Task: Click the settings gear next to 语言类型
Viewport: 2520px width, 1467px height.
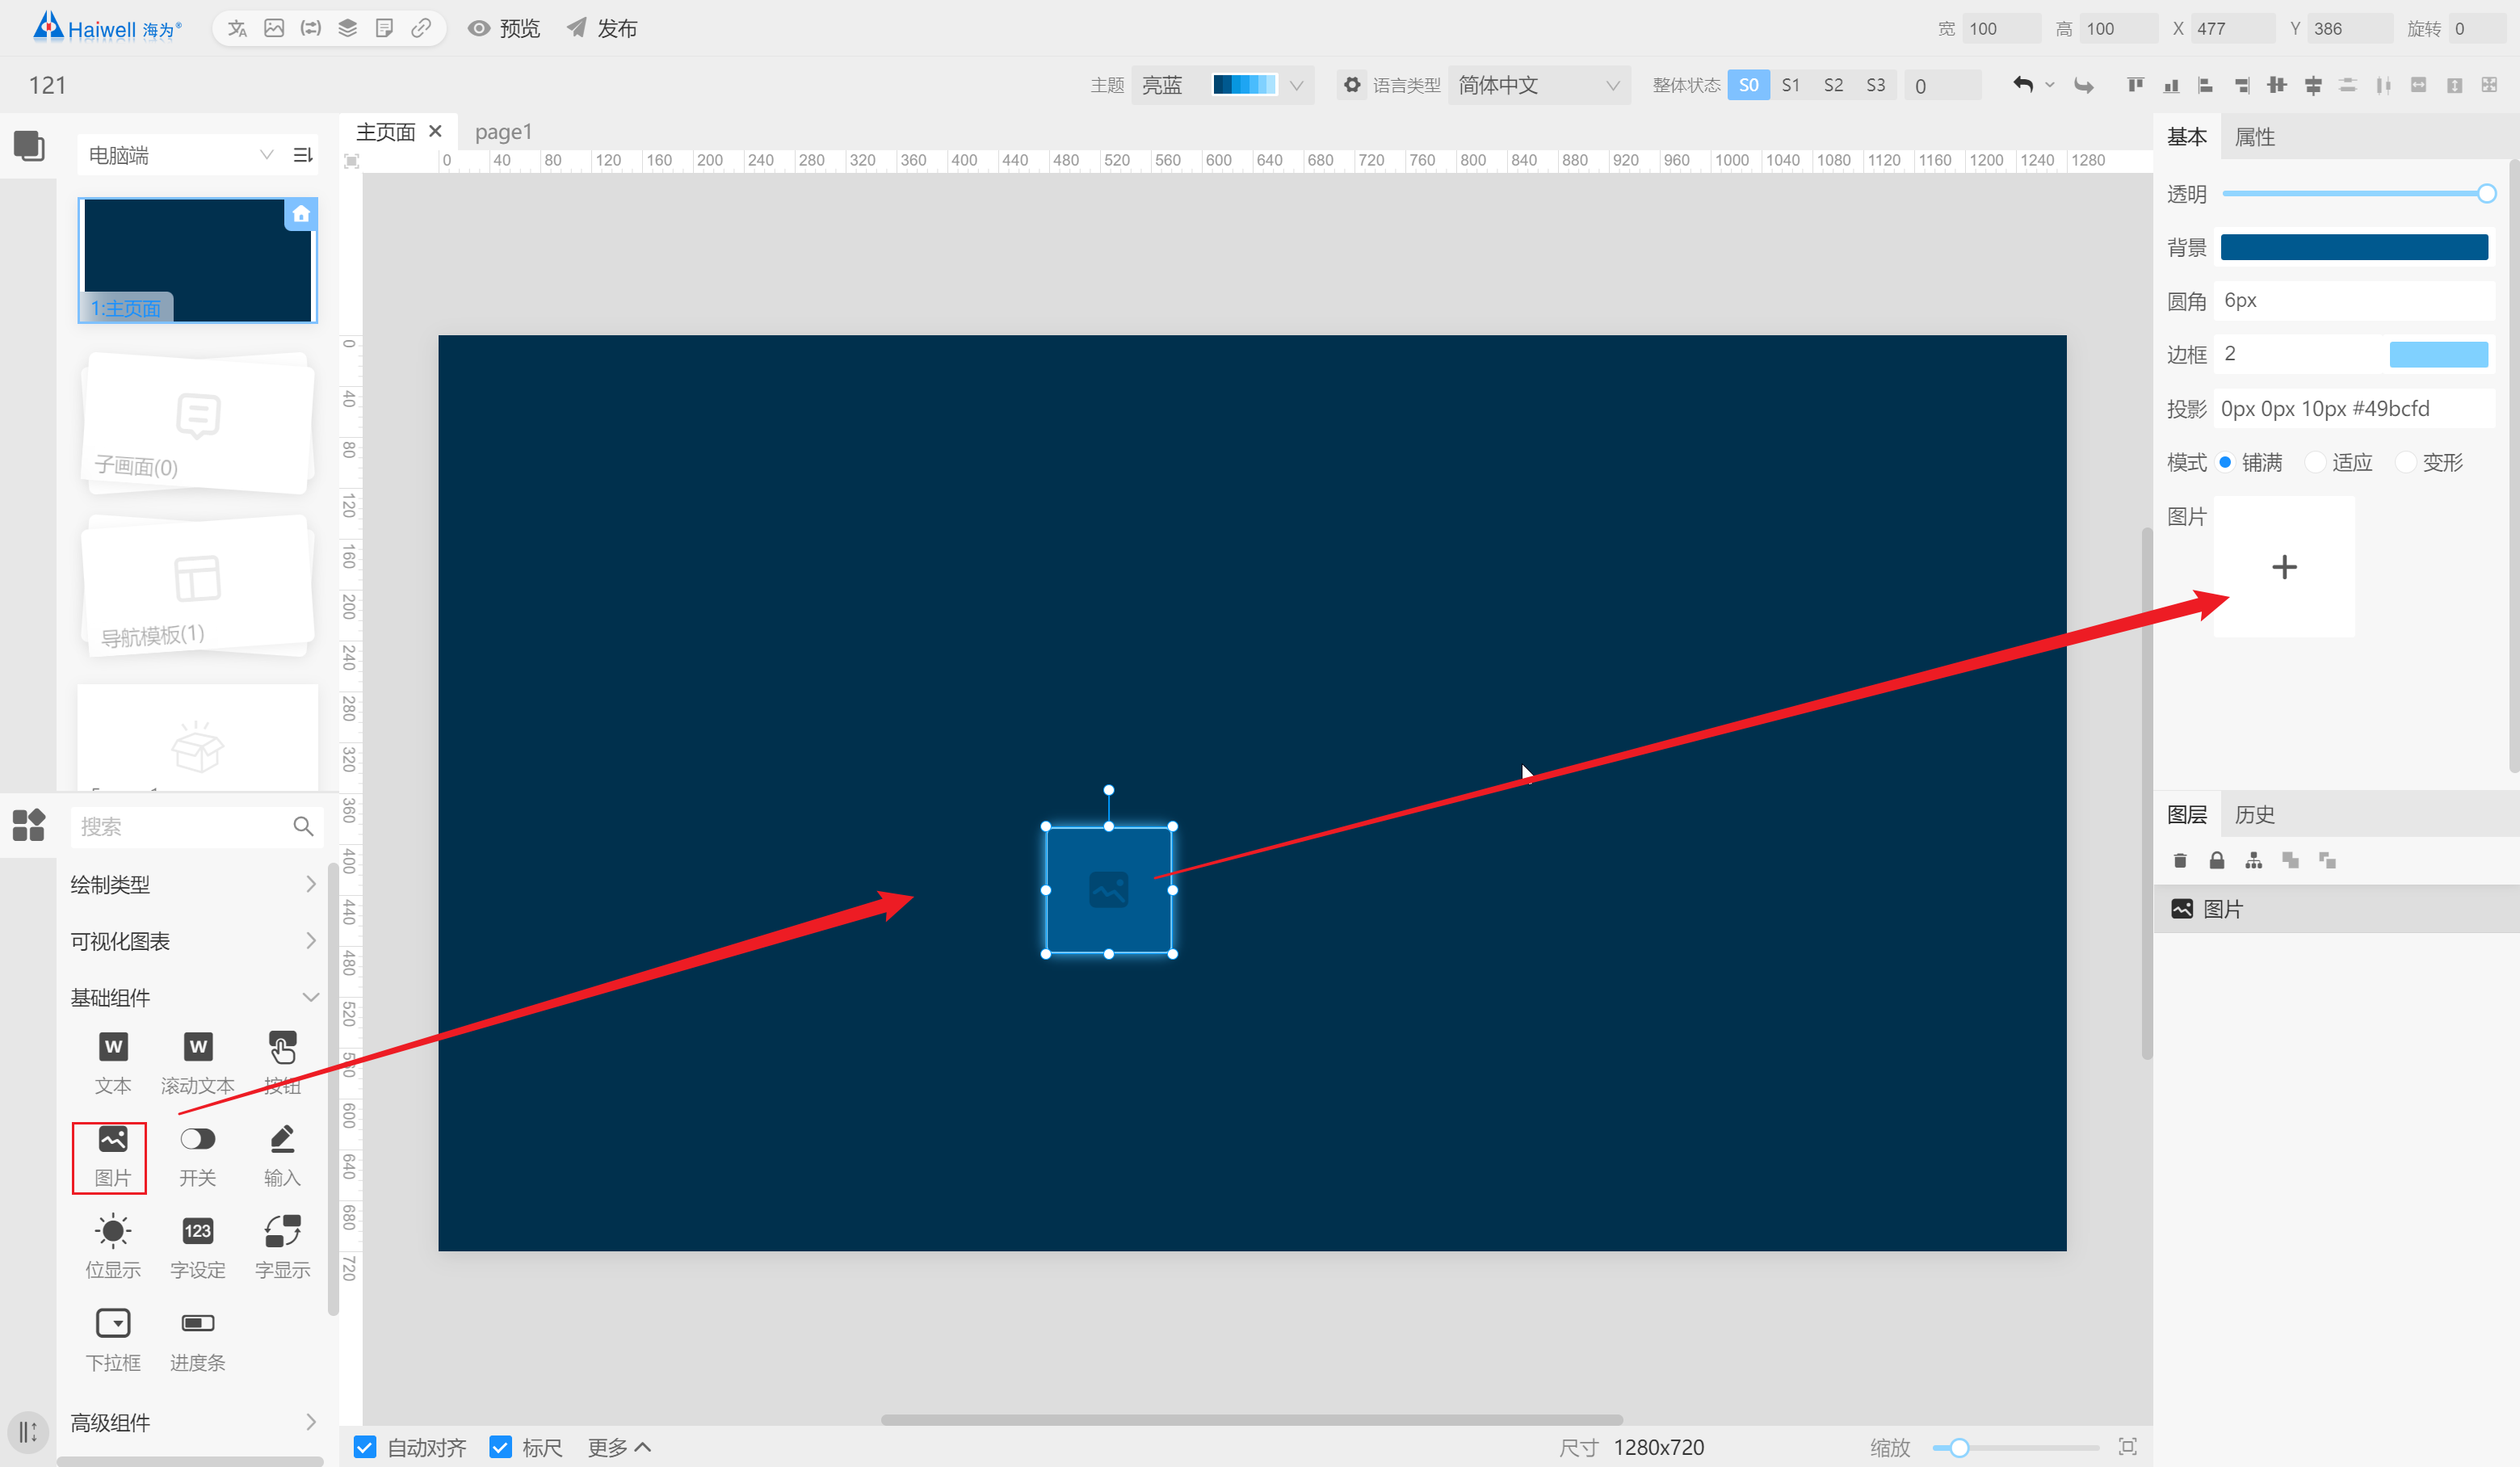Action: point(1352,85)
